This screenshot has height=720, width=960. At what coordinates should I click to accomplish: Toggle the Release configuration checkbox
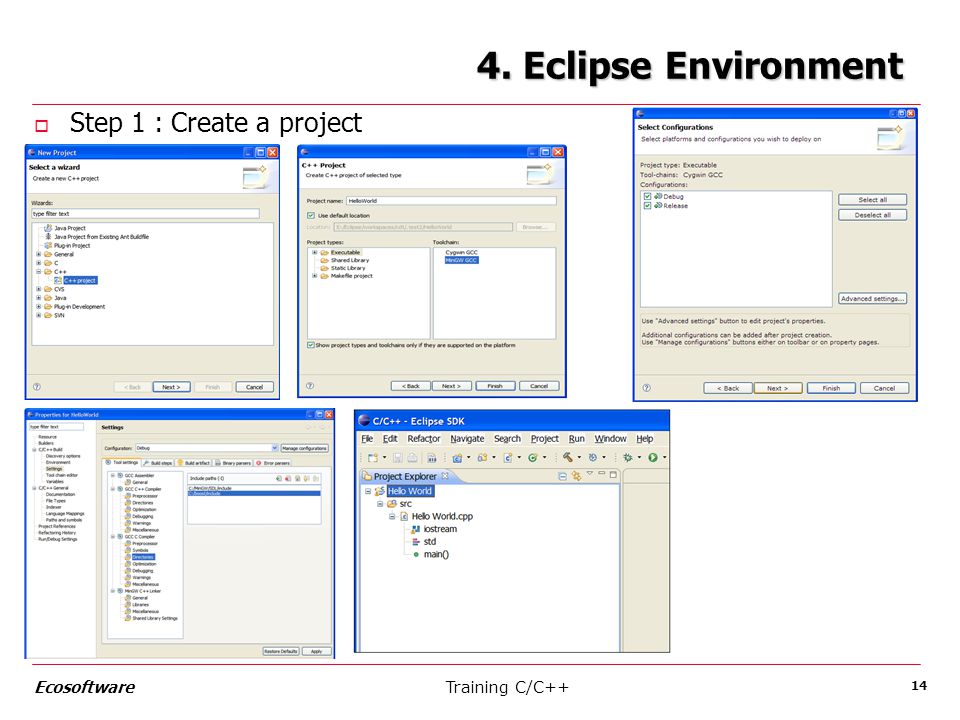[x=647, y=206]
